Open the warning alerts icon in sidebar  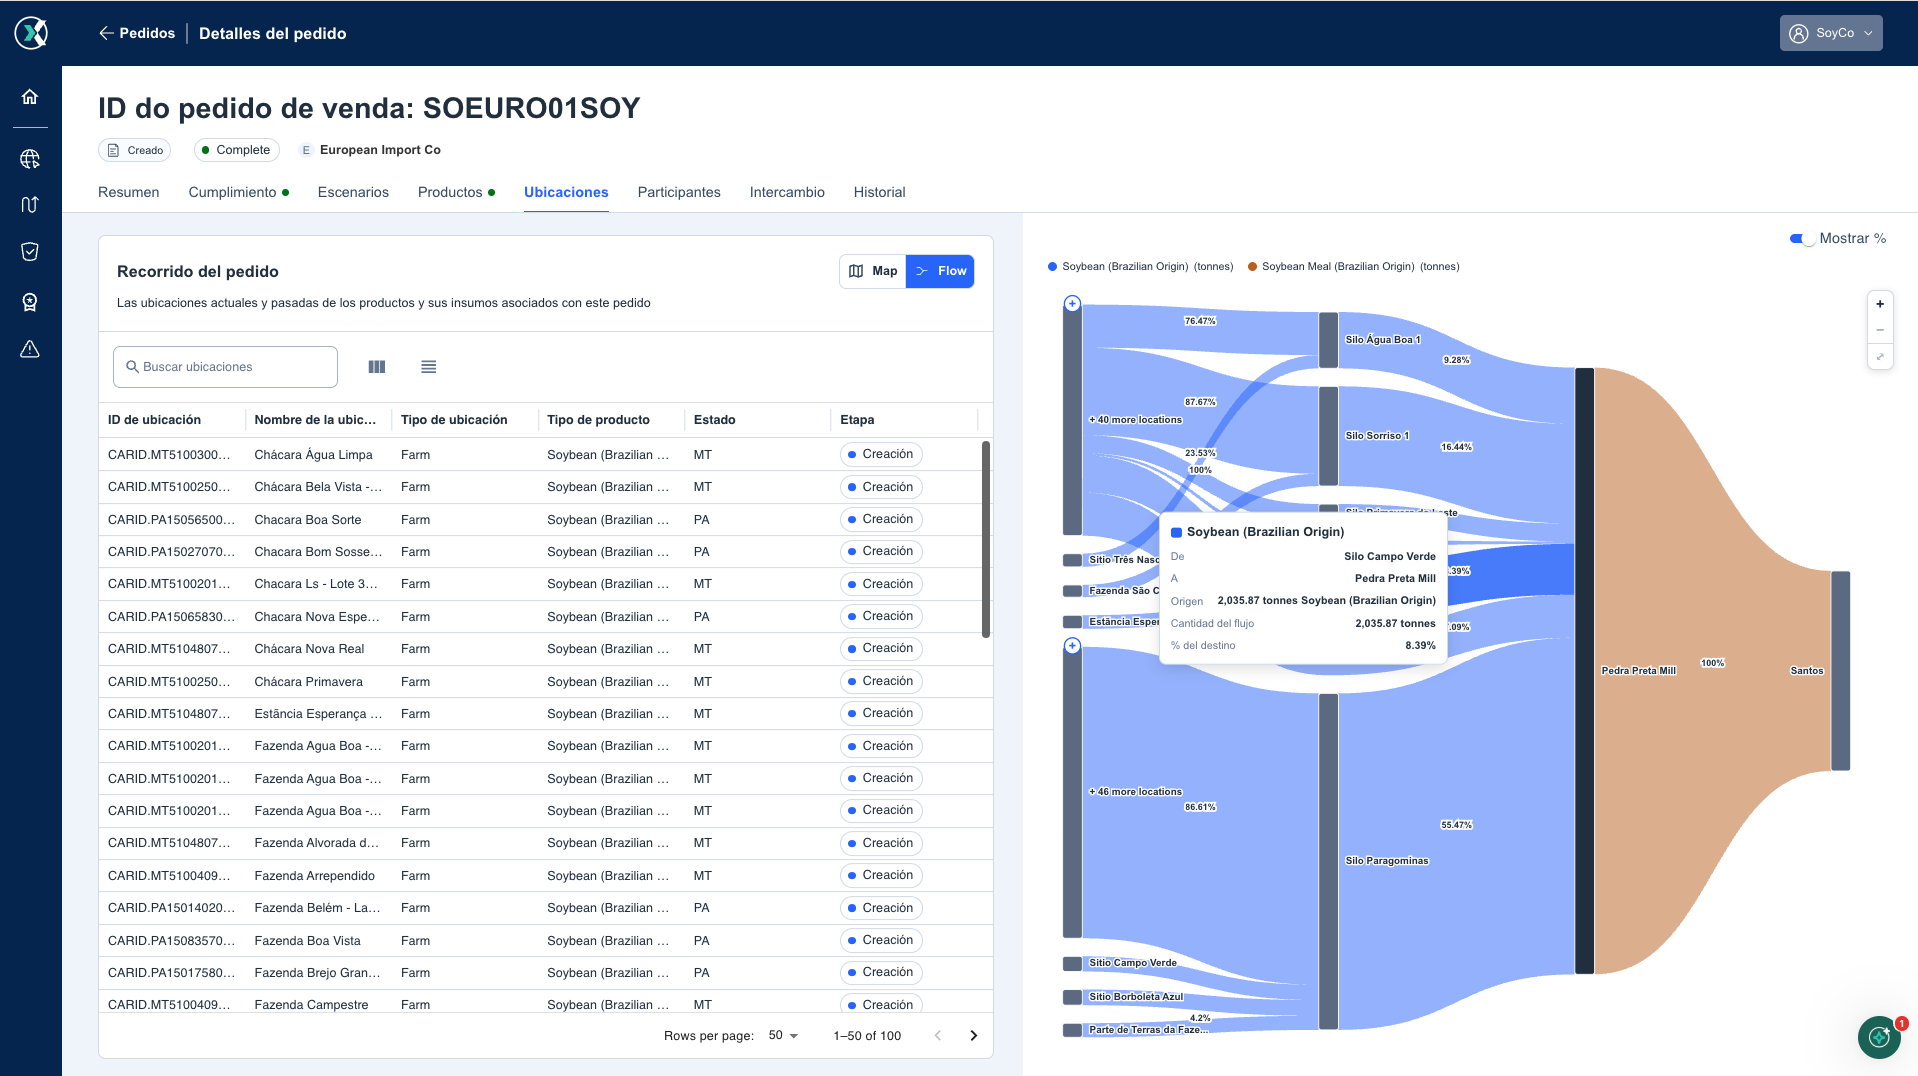point(30,349)
